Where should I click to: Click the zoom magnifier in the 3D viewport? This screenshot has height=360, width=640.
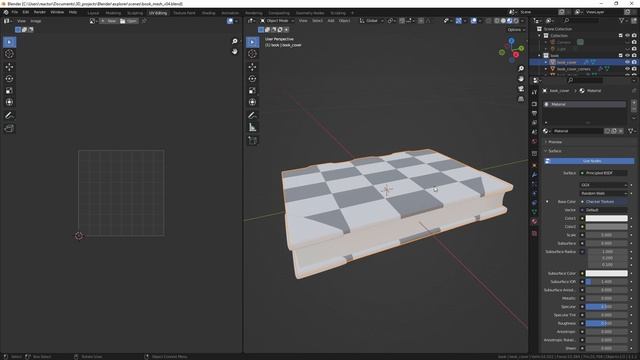pyautogui.click(x=521, y=69)
